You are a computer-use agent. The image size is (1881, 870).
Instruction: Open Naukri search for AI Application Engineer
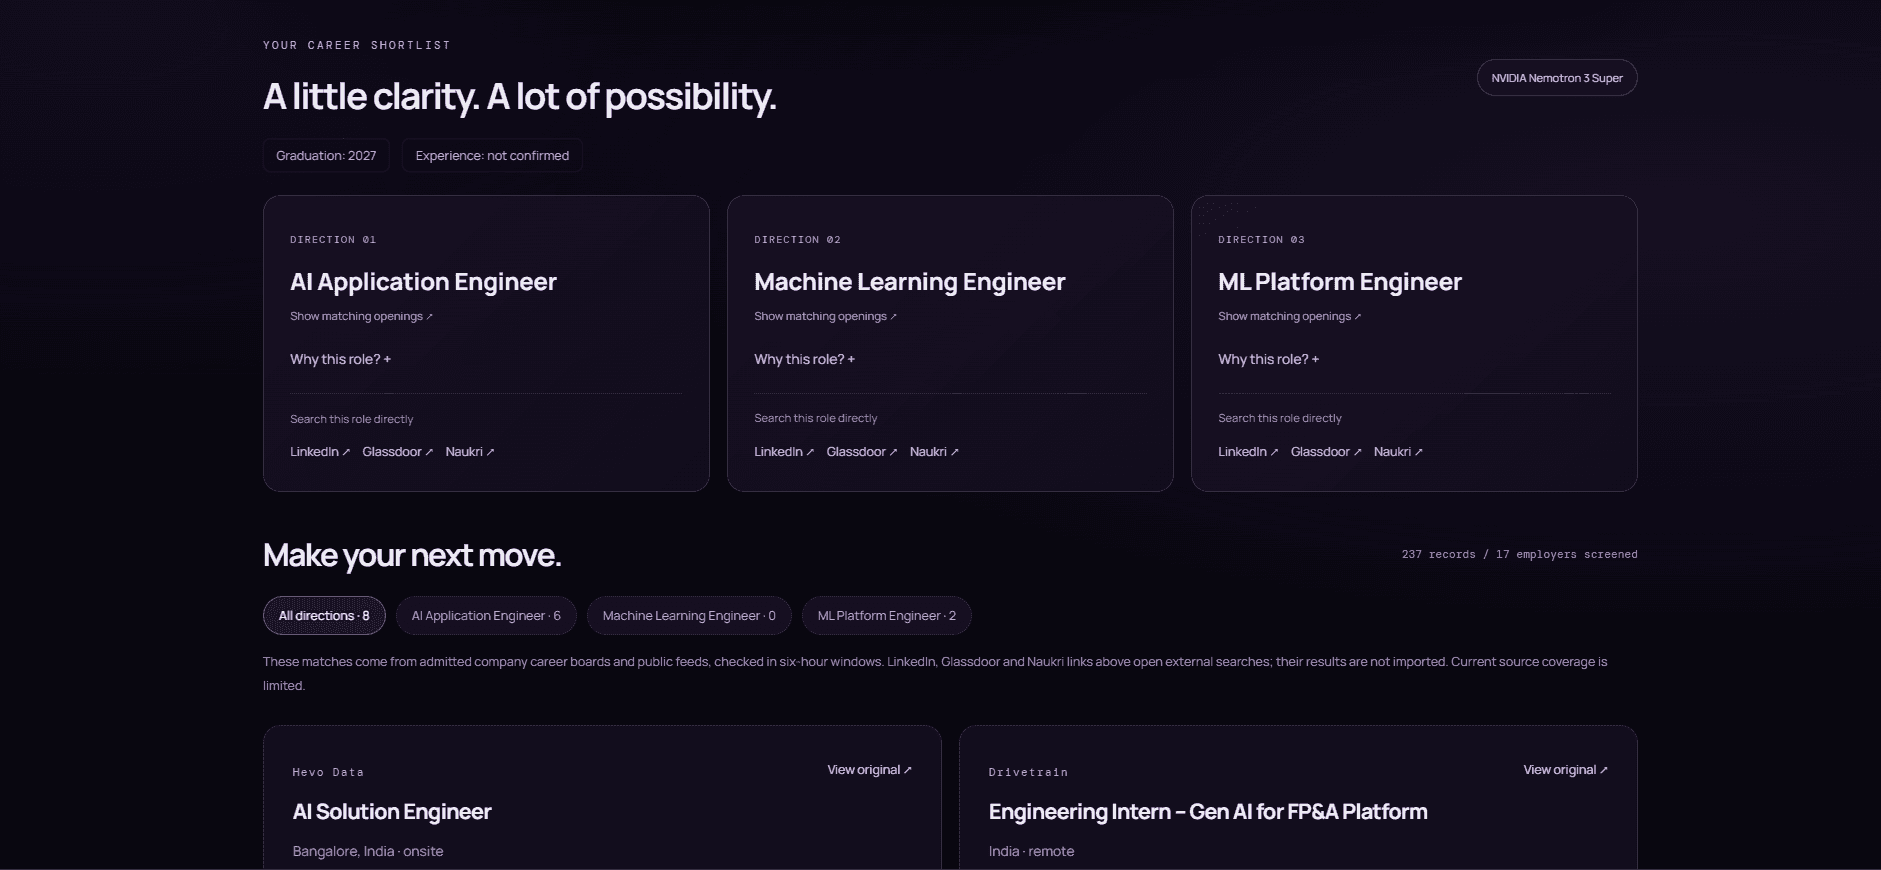[x=470, y=452]
